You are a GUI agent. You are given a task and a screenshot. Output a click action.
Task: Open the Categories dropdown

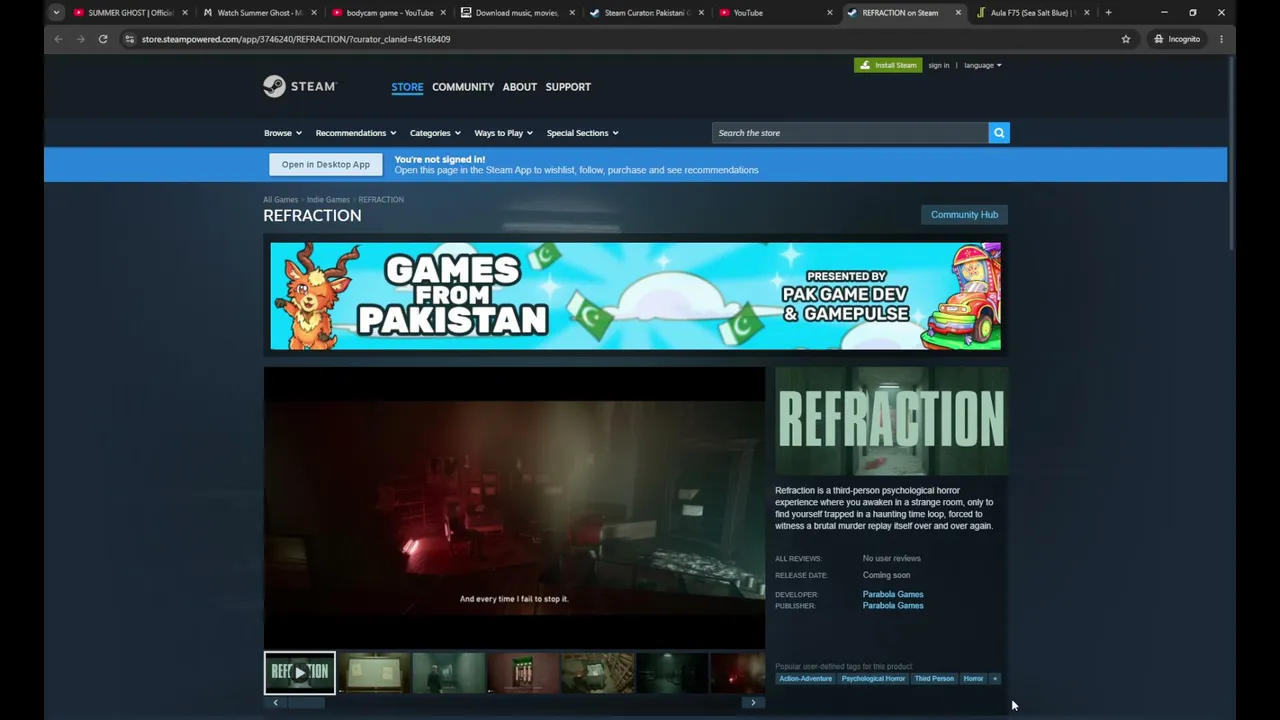tap(435, 133)
